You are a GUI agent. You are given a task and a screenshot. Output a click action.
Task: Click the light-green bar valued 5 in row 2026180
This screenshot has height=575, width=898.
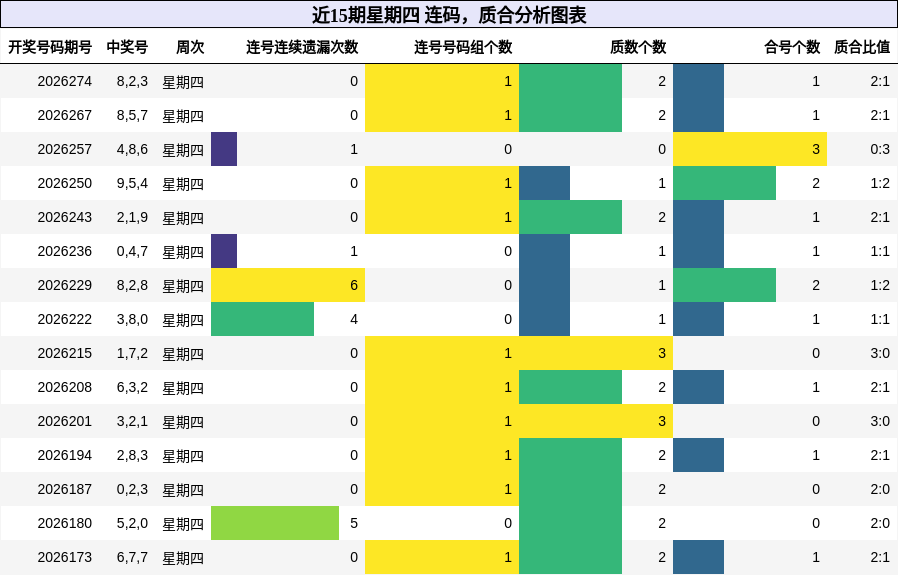click(275, 523)
